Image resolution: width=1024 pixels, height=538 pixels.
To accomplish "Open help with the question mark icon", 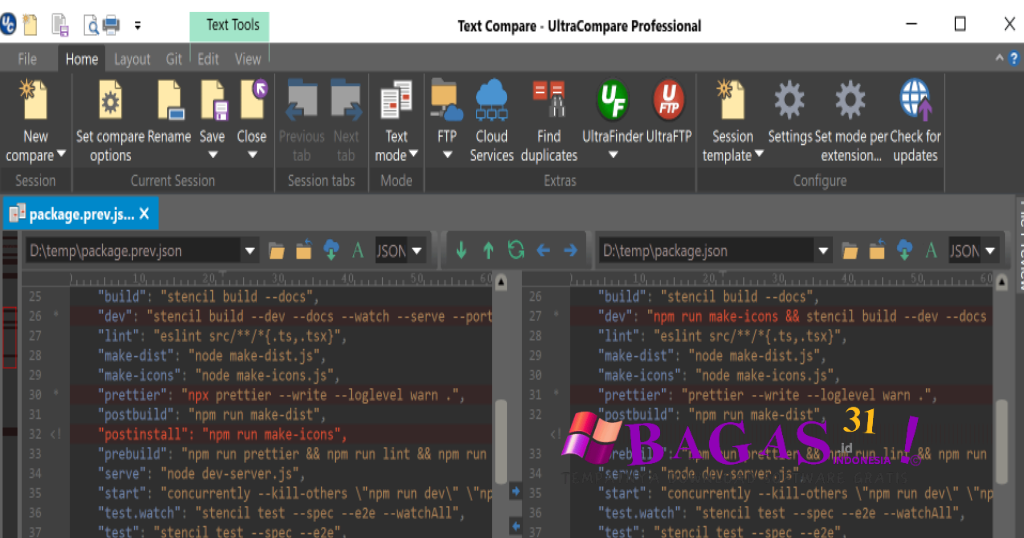I will [x=1014, y=58].
